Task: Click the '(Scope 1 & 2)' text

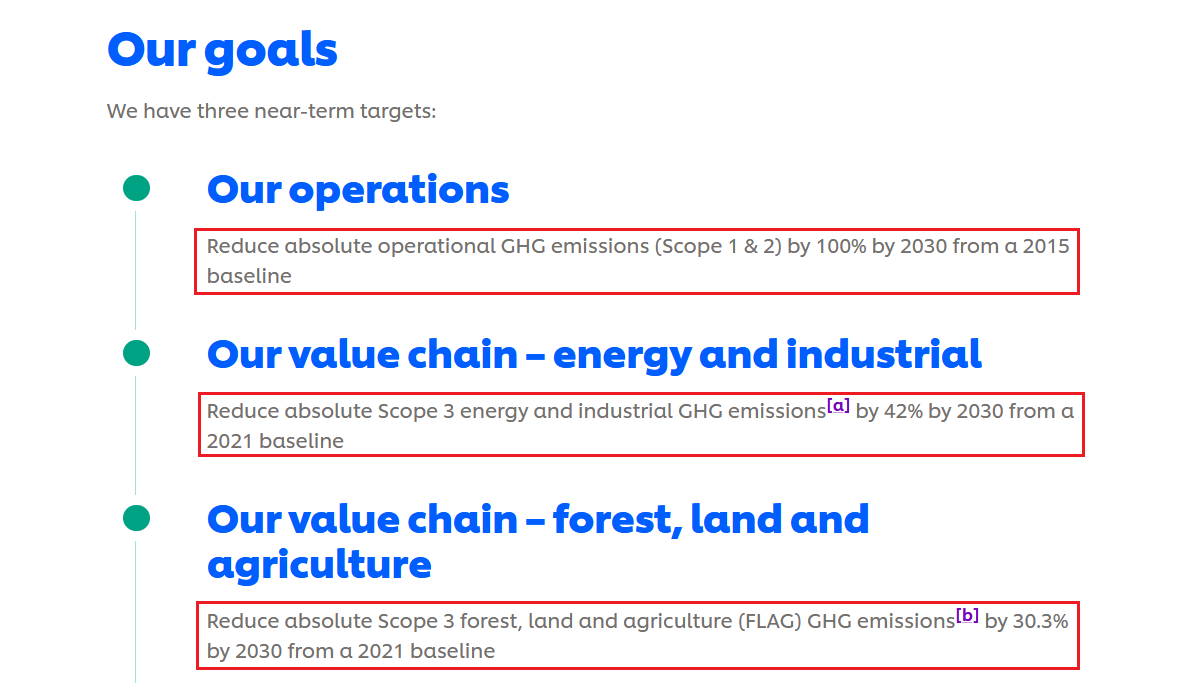Action: 717,246
